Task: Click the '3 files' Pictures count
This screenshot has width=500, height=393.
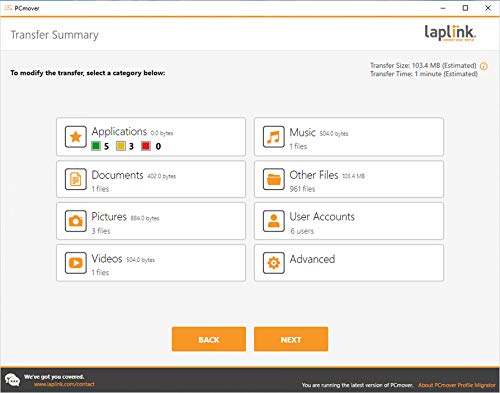Action: click(x=101, y=231)
